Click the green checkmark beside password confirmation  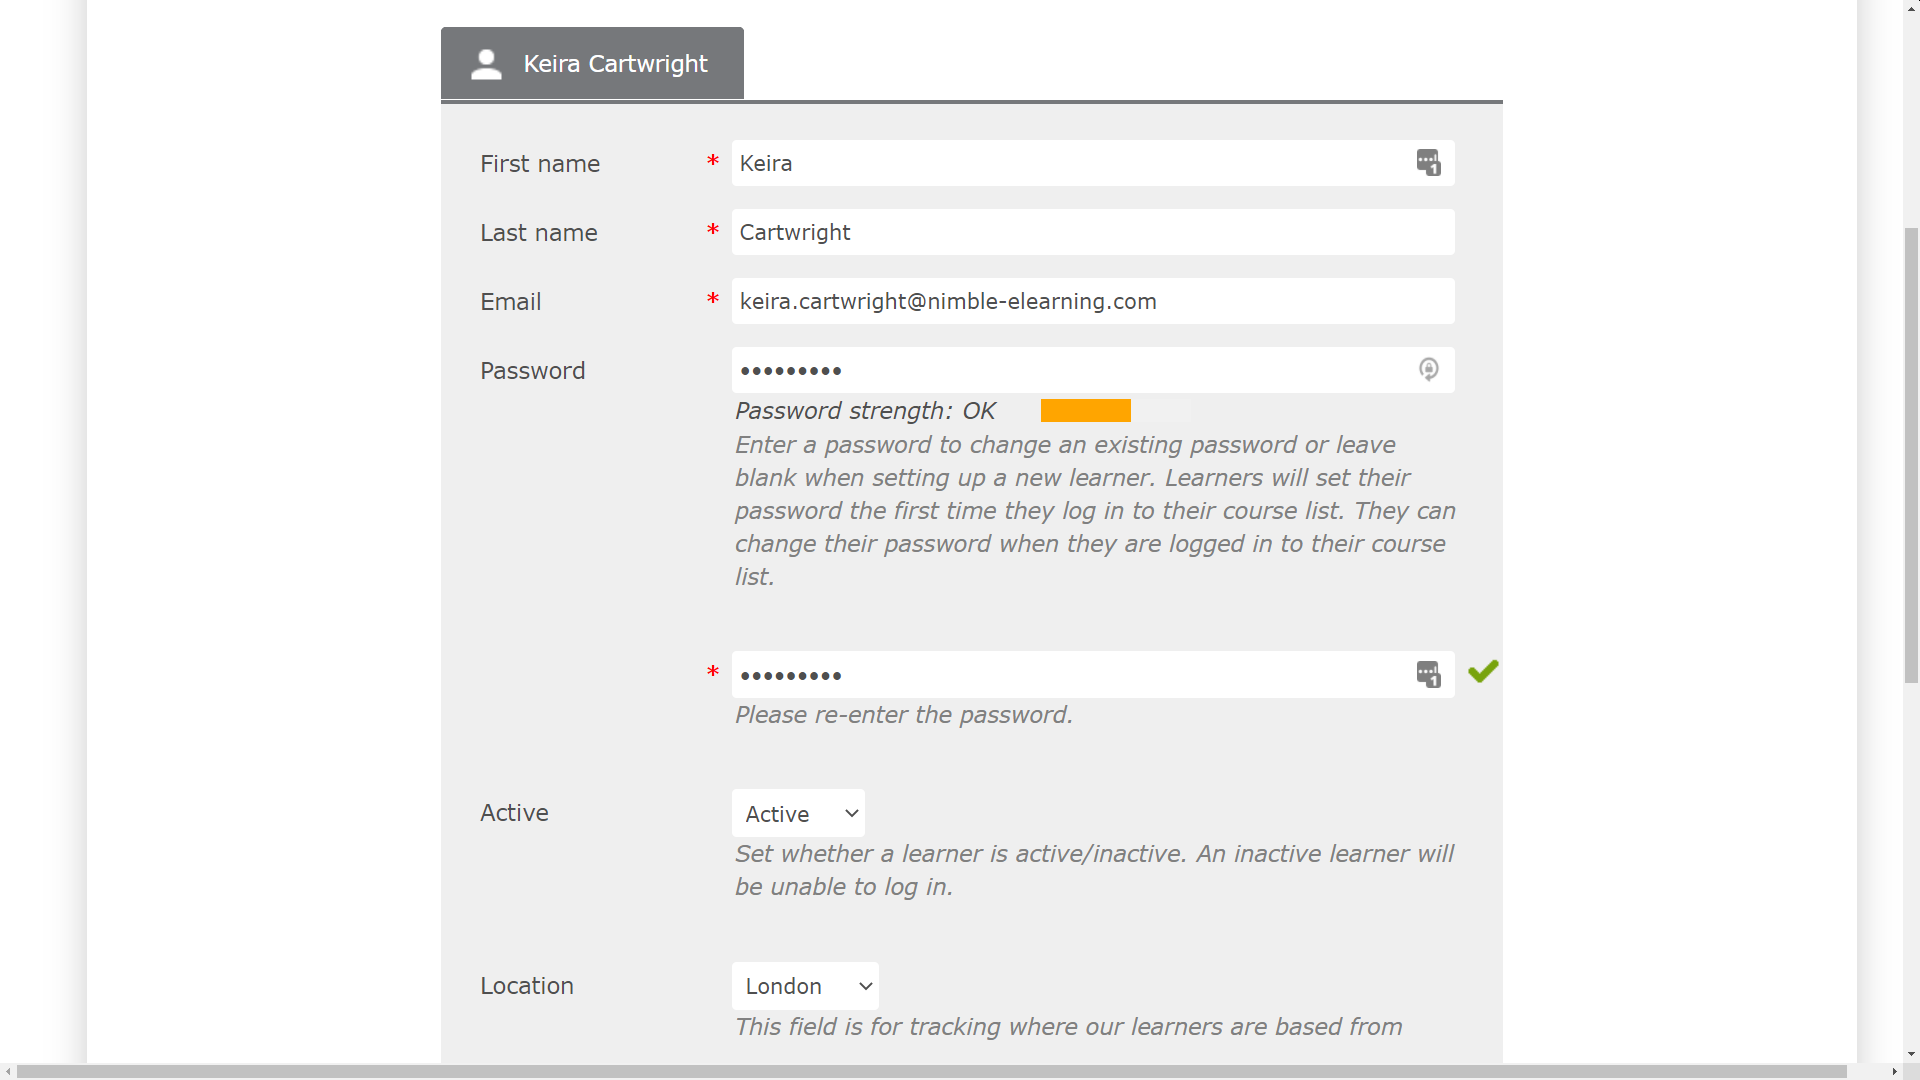coord(1483,671)
